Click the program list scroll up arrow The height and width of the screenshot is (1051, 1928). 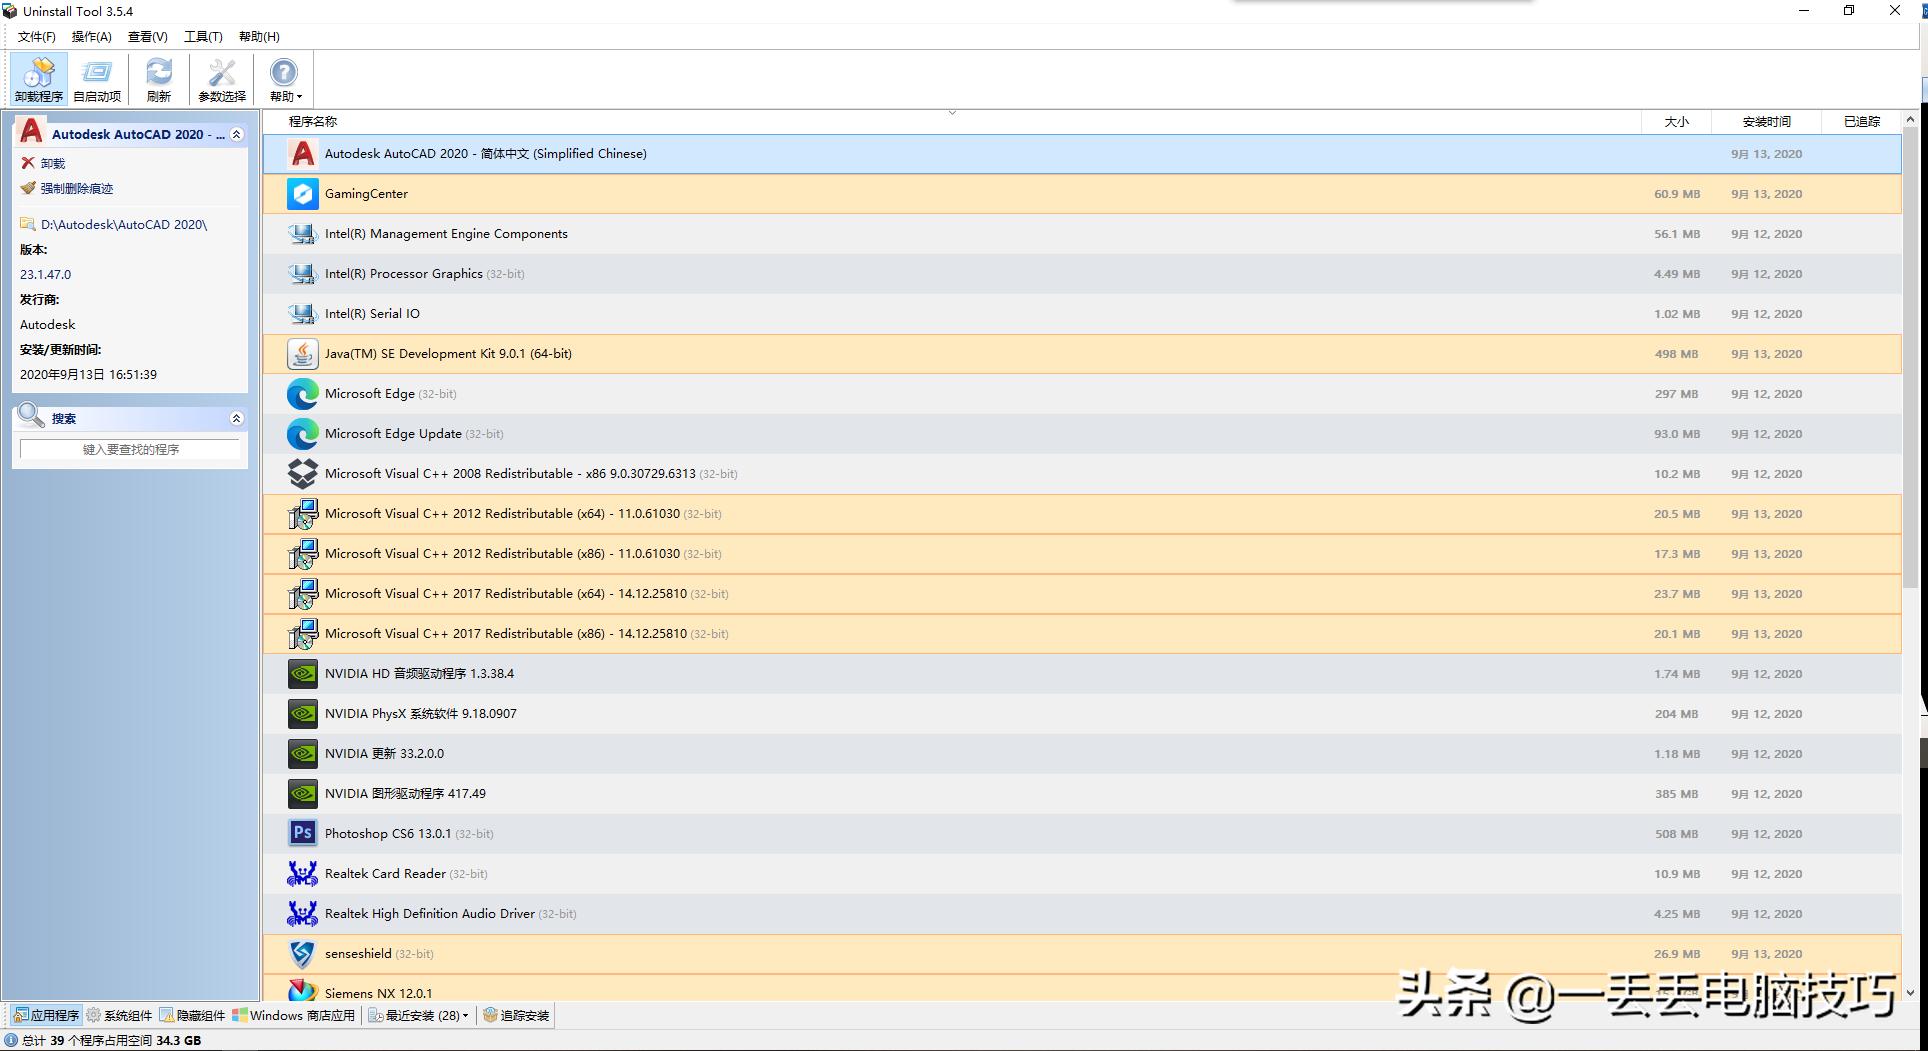tap(1911, 120)
